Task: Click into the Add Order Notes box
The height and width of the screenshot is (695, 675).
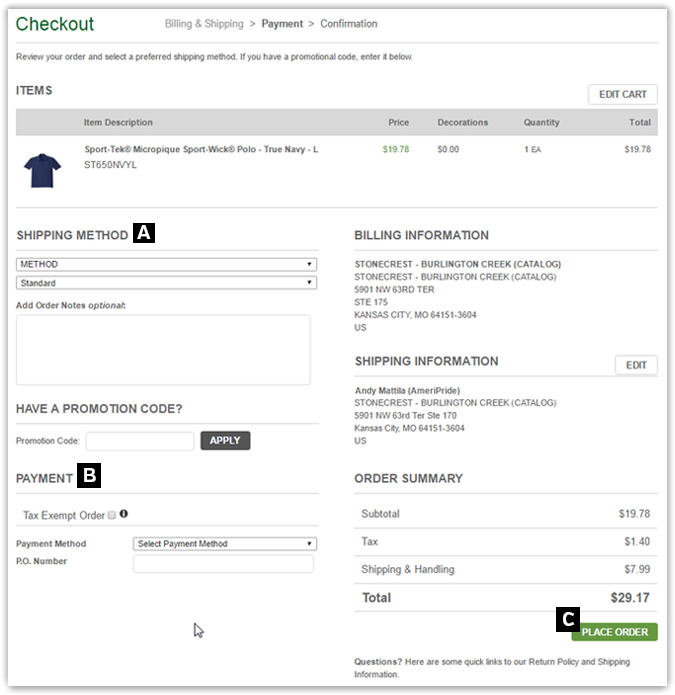Action: pos(163,349)
